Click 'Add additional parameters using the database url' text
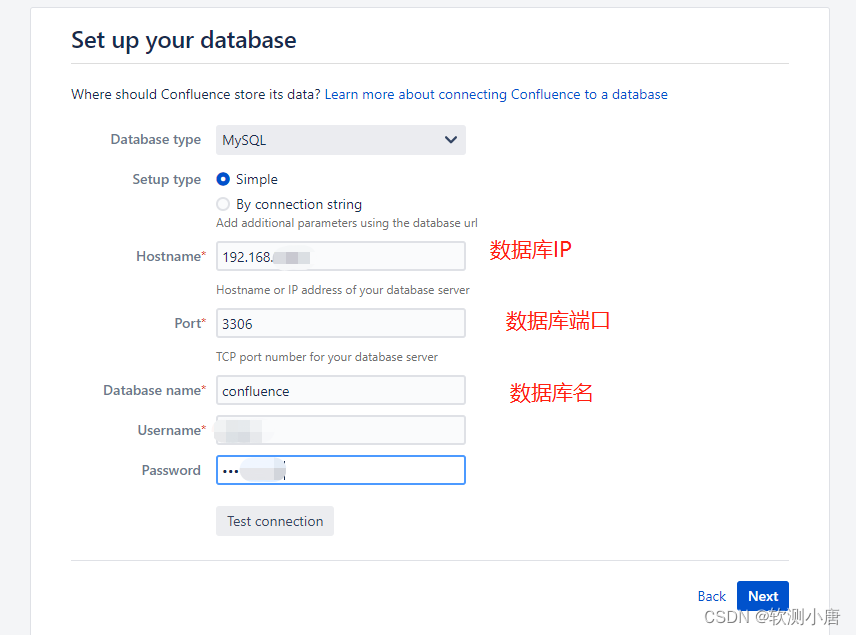The image size is (856, 635). pyautogui.click(x=347, y=223)
